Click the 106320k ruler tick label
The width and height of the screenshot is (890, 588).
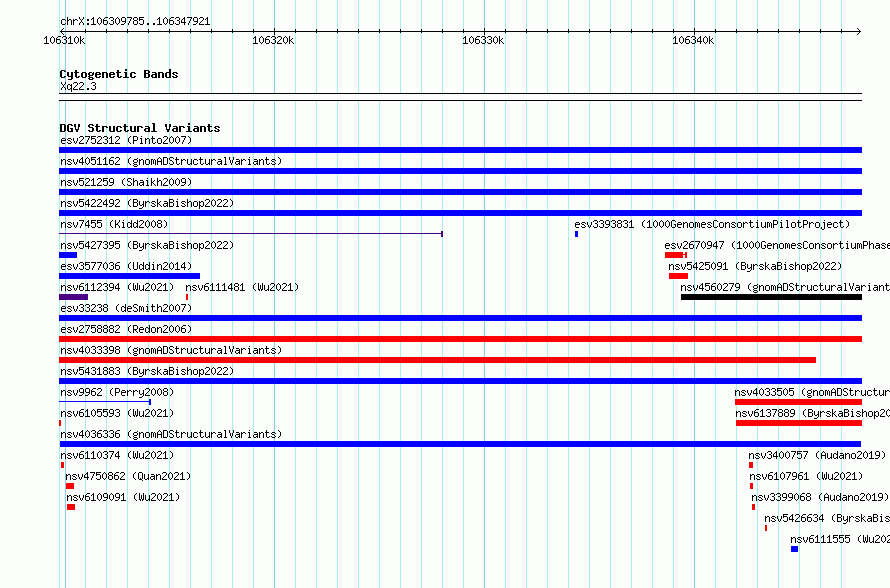[x=273, y=40]
